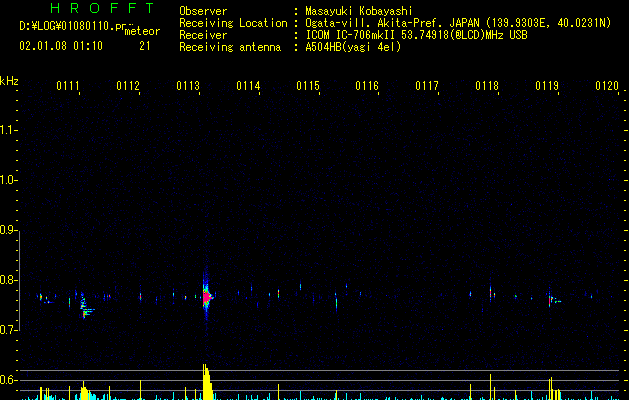Click the yellow intensity spike below 0118
This screenshot has height=400, width=629.
click(490, 387)
